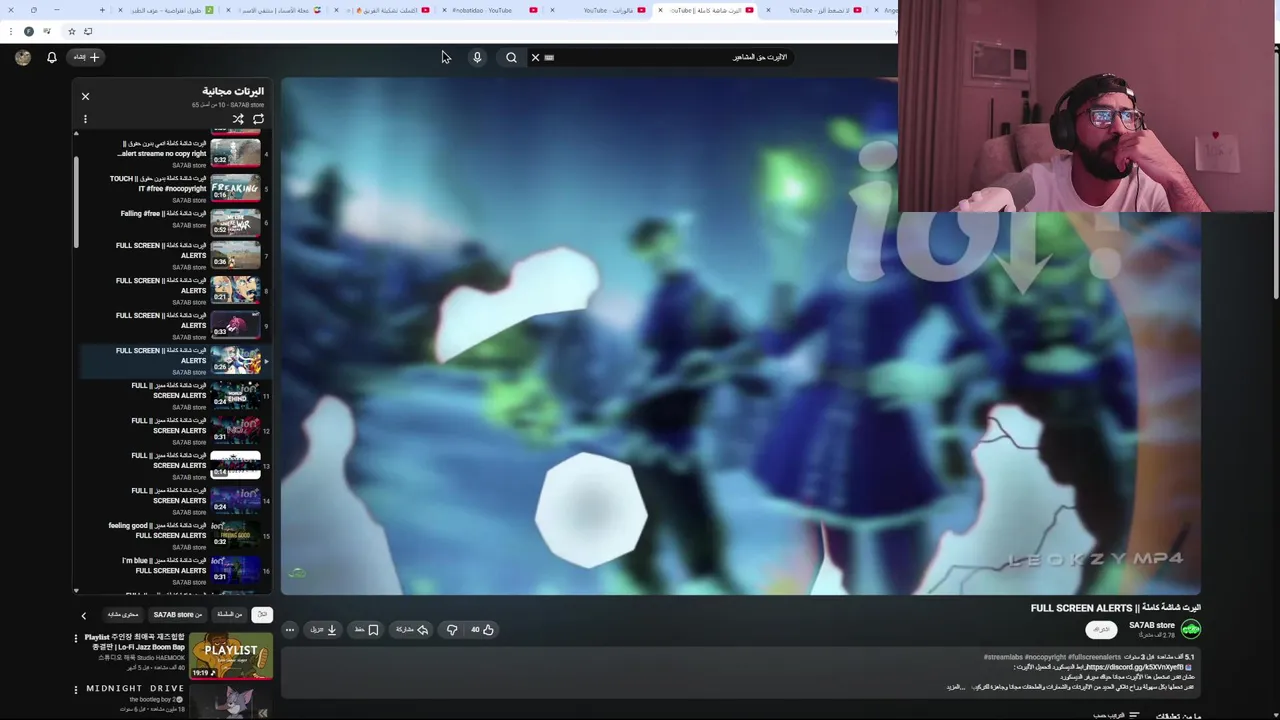Open Lo-Fi Jazz Boom Bap playlist thumbnail
The image size is (1280, 720).
(x=231, y=655)
